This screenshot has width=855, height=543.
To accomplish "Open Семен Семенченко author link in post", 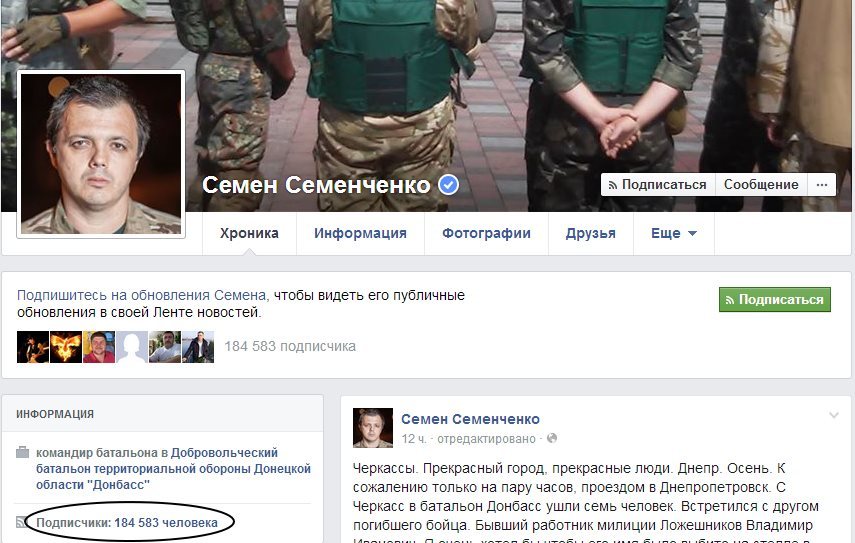I will pos(470,419).
